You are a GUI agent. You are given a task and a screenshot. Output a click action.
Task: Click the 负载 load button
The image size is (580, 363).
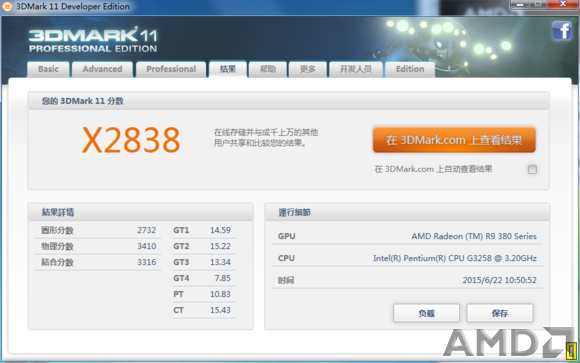coord(426,313)
